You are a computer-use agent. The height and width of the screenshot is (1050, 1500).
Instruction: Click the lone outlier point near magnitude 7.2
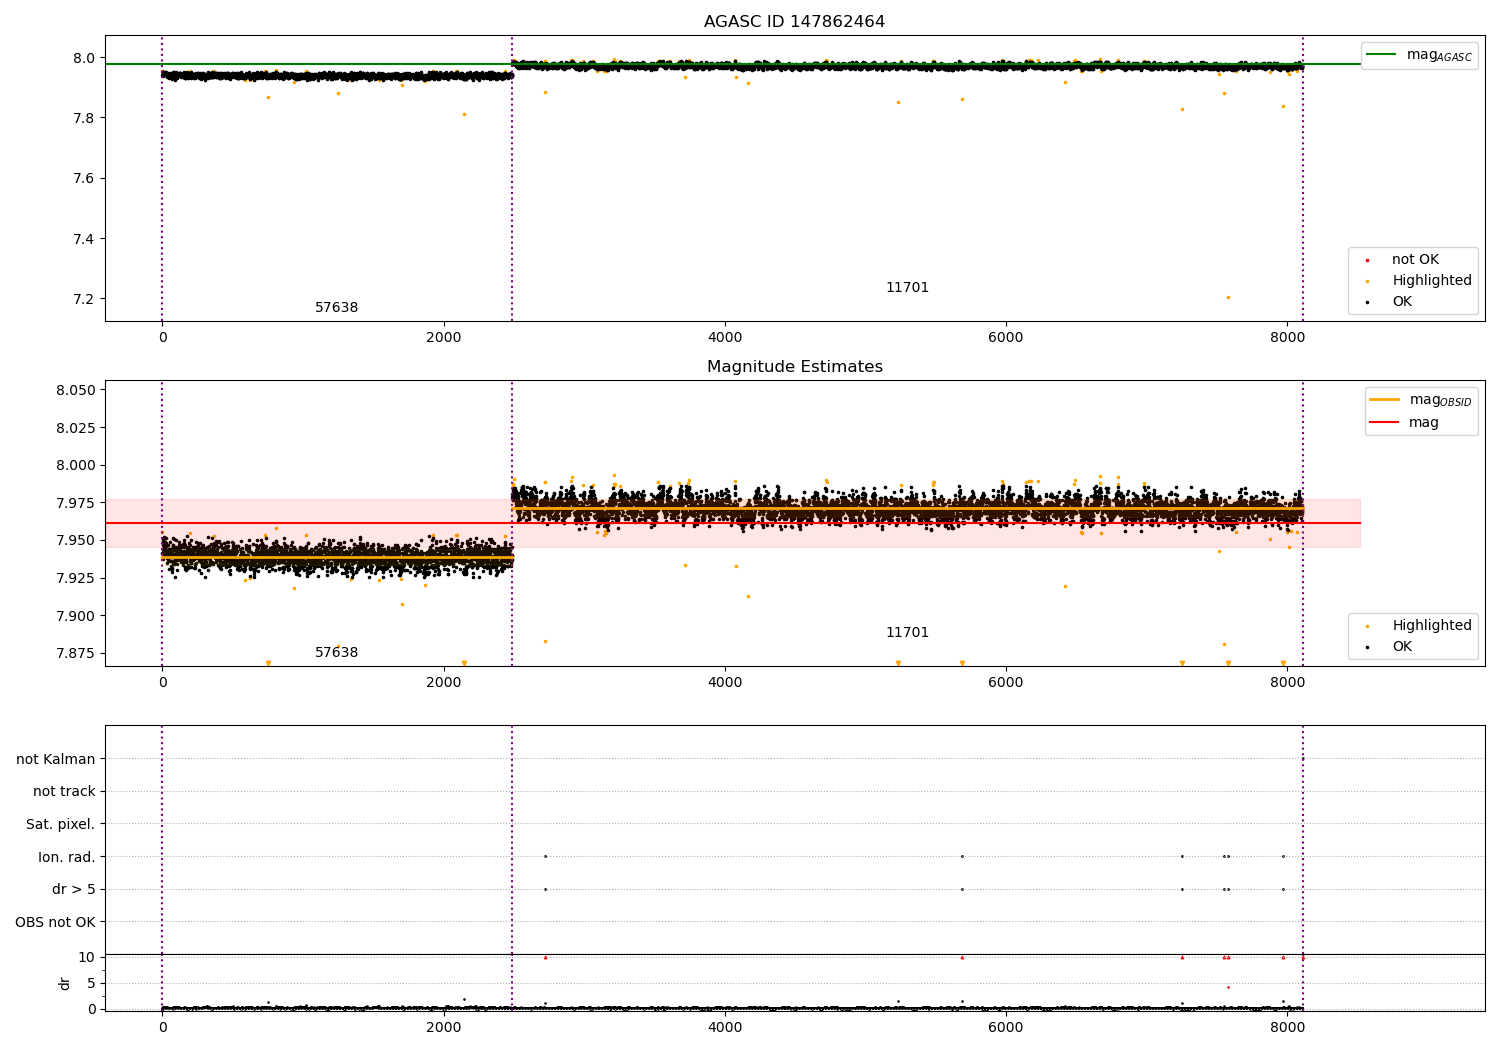tap(1228, 297)
